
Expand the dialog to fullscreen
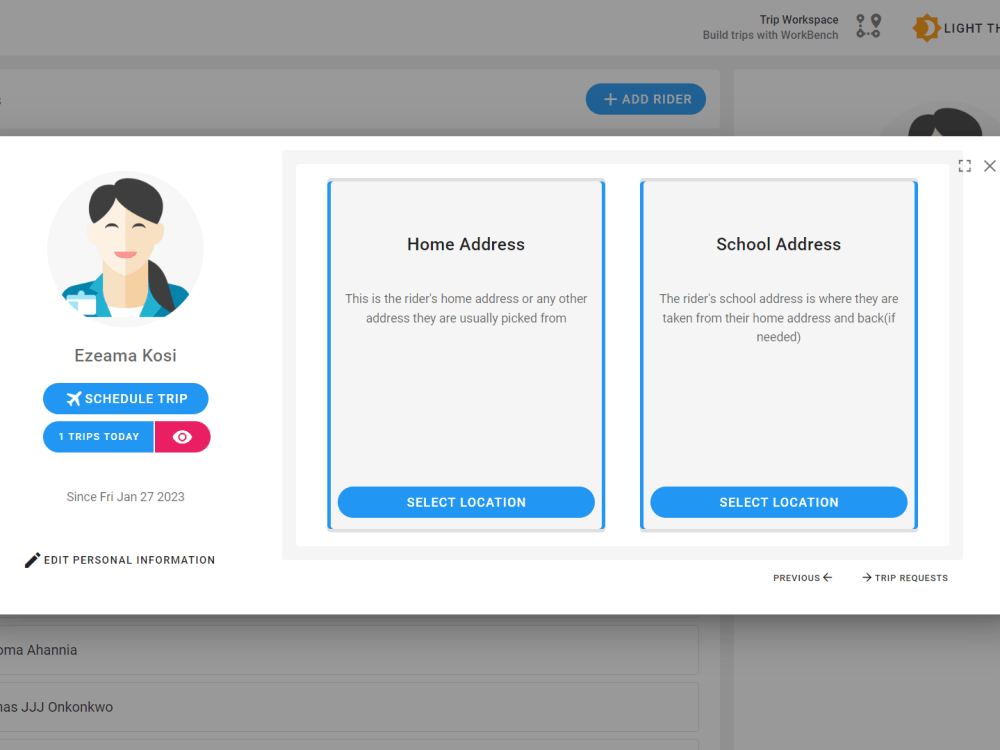pos(964,166)
